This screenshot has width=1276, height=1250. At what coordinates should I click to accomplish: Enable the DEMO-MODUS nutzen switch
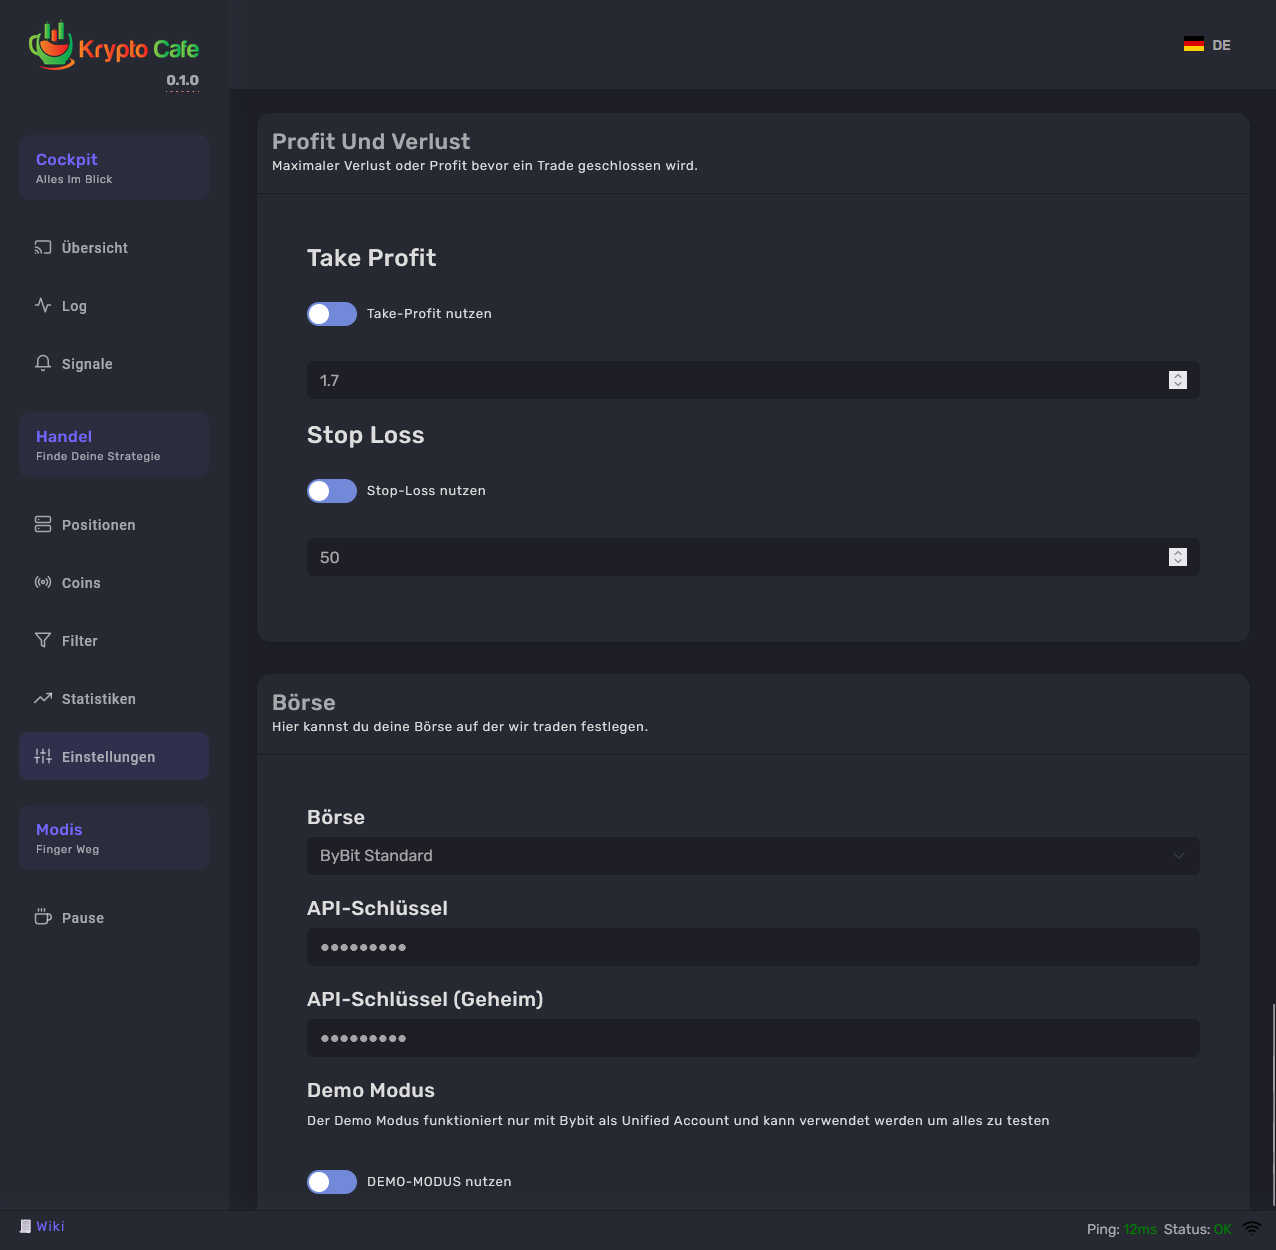[332, 1182]
